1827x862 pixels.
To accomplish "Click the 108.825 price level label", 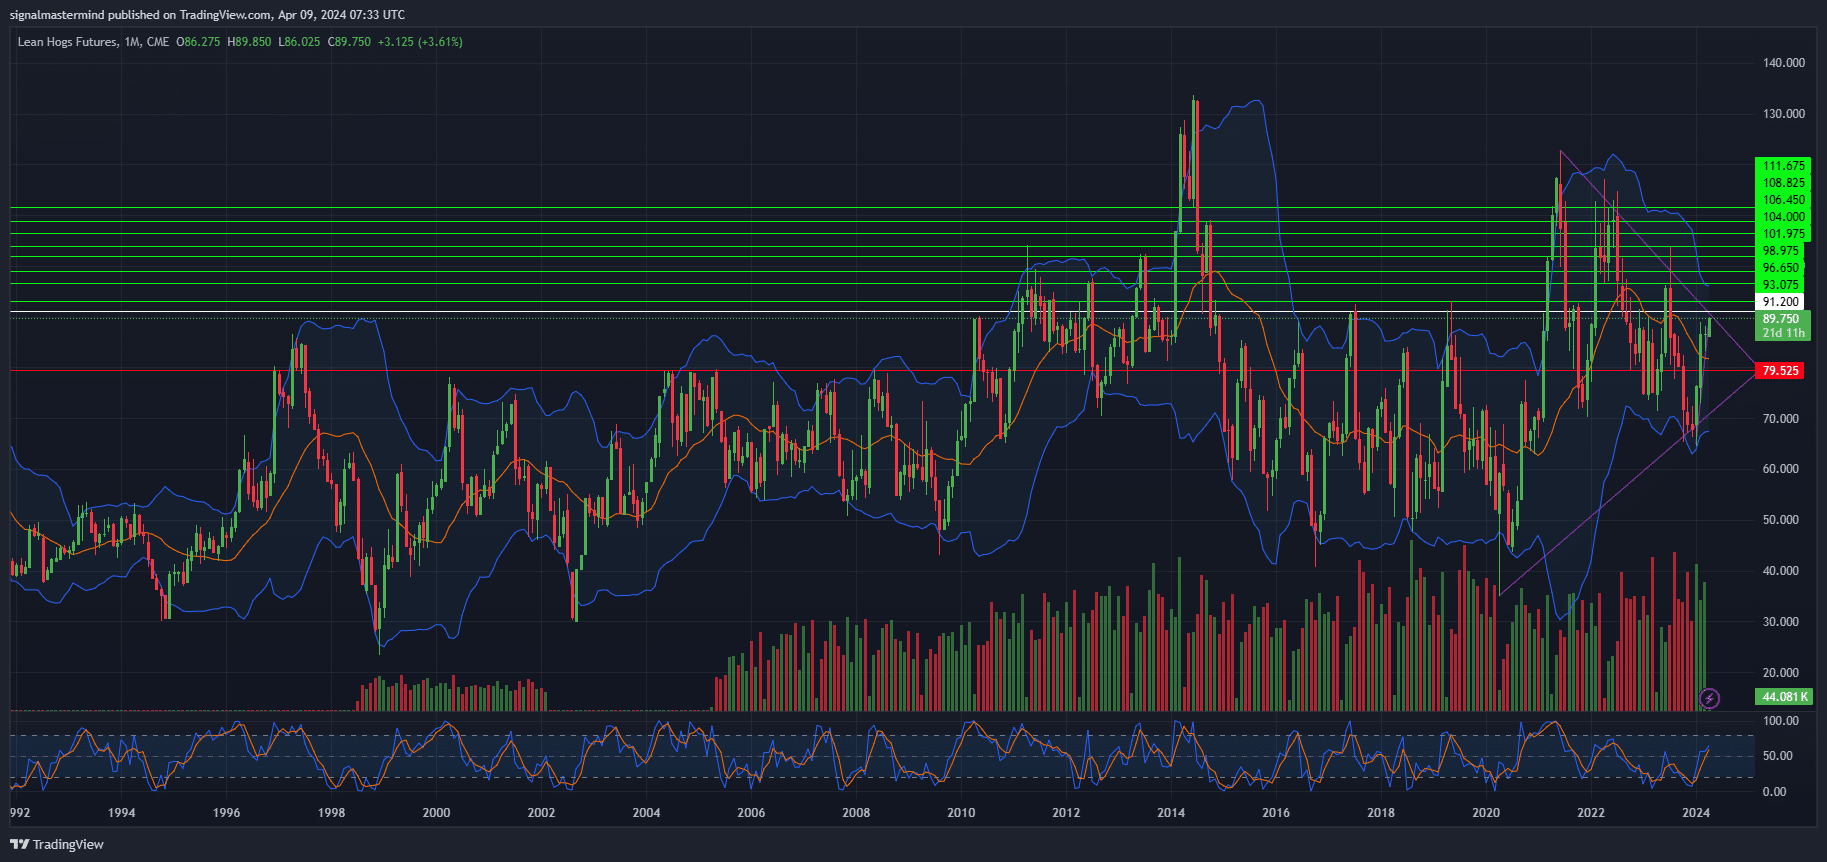I will [1783, 183].
